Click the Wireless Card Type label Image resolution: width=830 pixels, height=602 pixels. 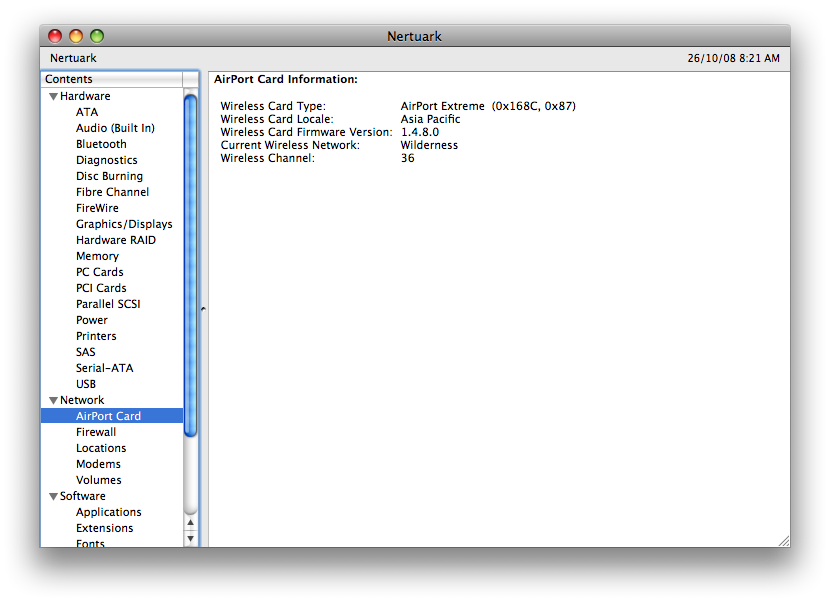[x=273, y=106]
